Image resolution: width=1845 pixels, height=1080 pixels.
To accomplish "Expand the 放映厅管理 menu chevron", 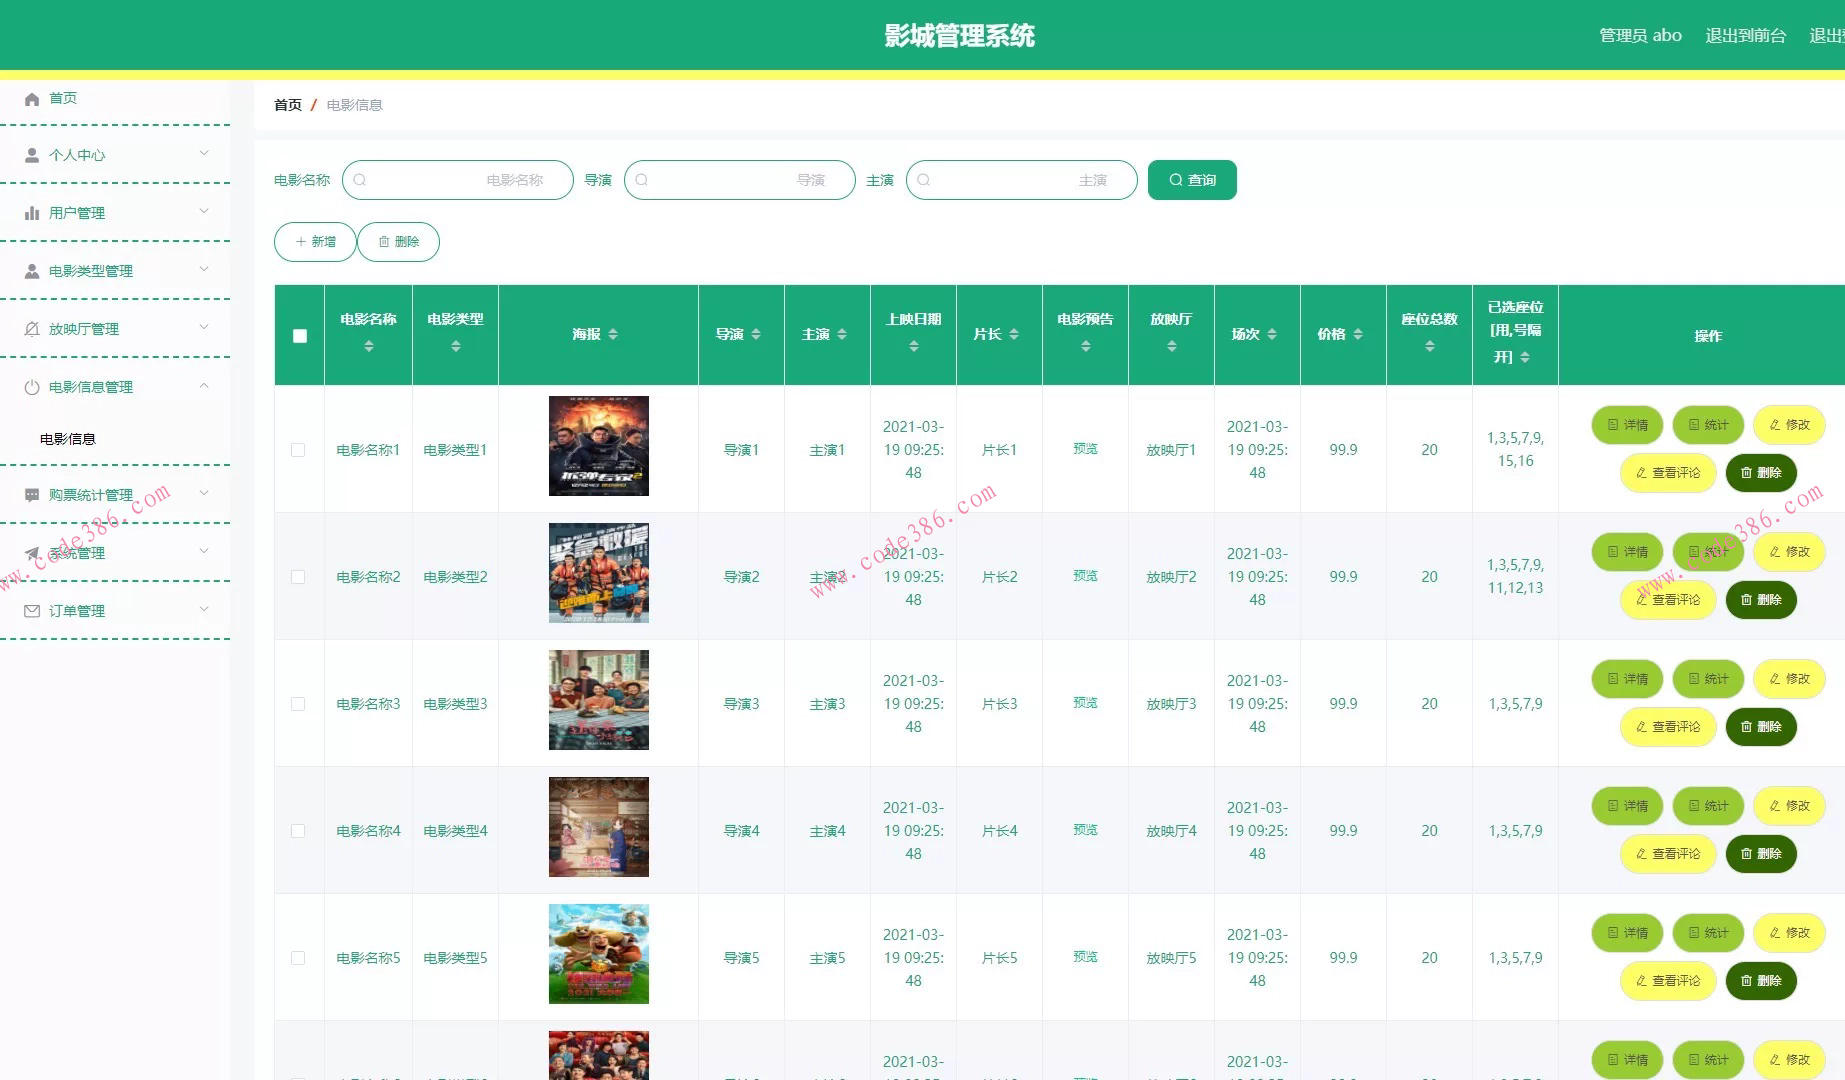I will [205, 327].
